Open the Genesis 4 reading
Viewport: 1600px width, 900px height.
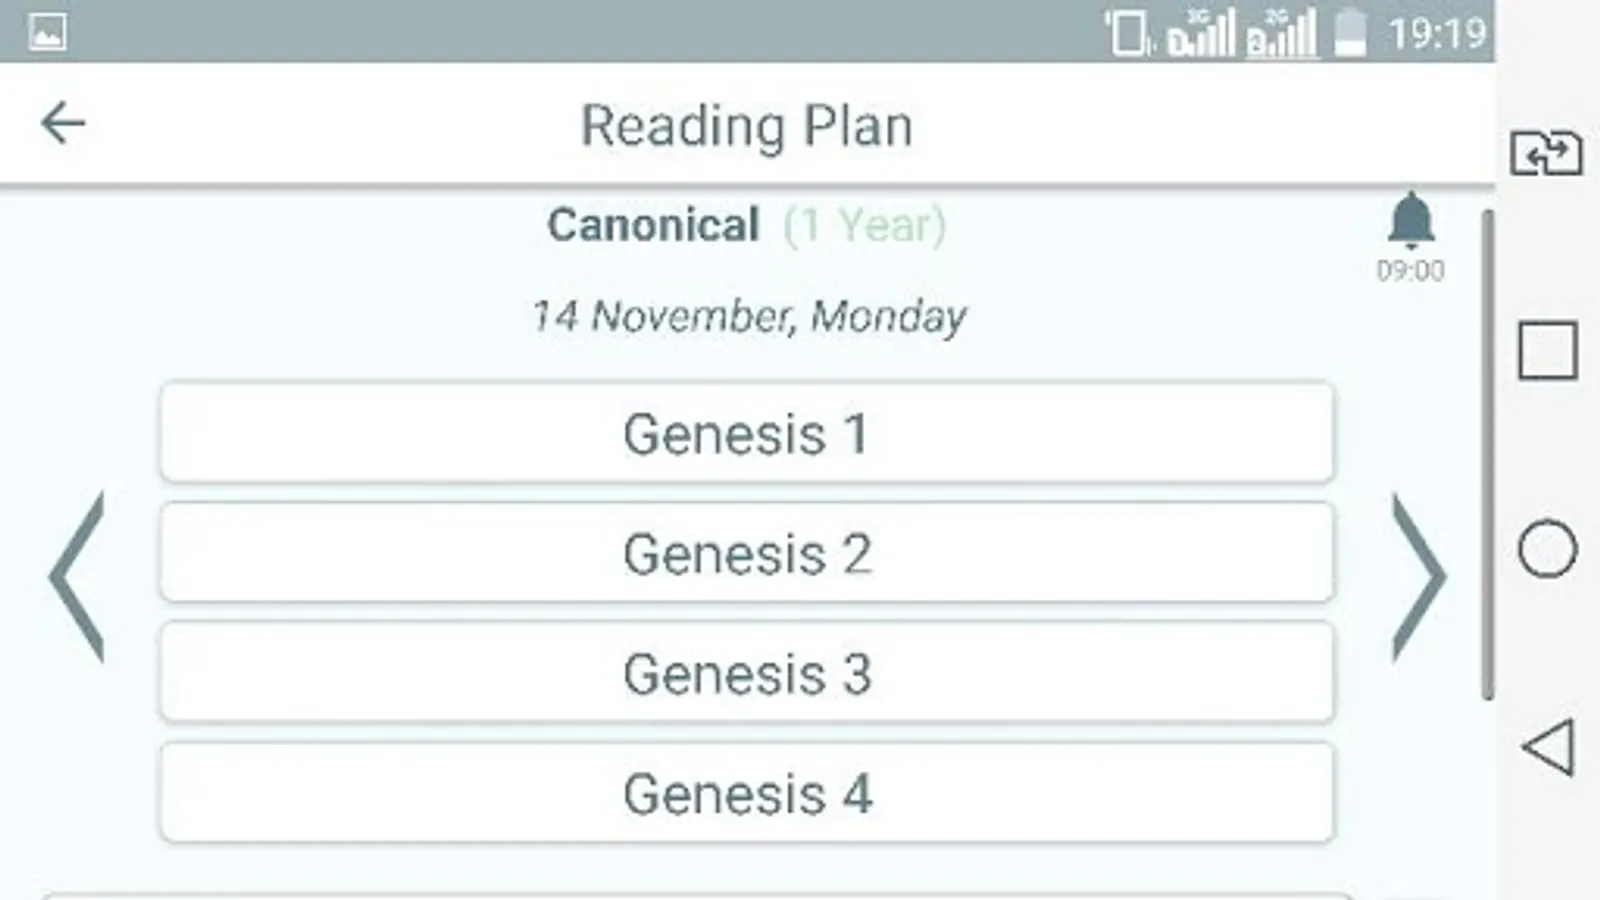pyautogui.click(x=746, y=793)
